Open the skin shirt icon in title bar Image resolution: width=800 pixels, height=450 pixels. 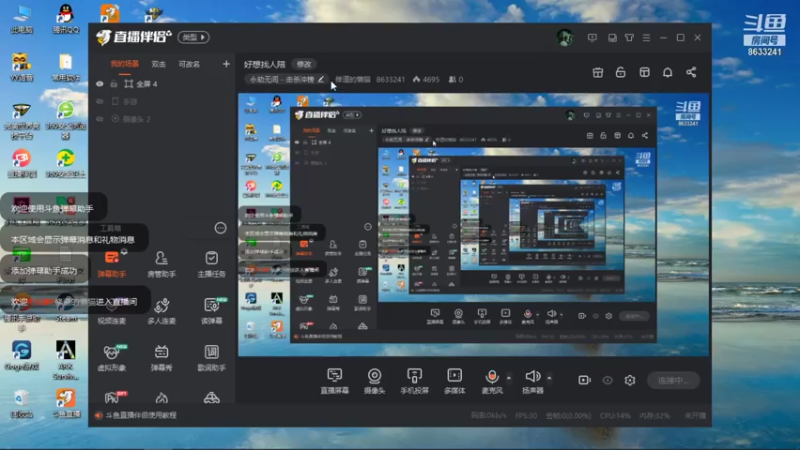coord(629,38)
